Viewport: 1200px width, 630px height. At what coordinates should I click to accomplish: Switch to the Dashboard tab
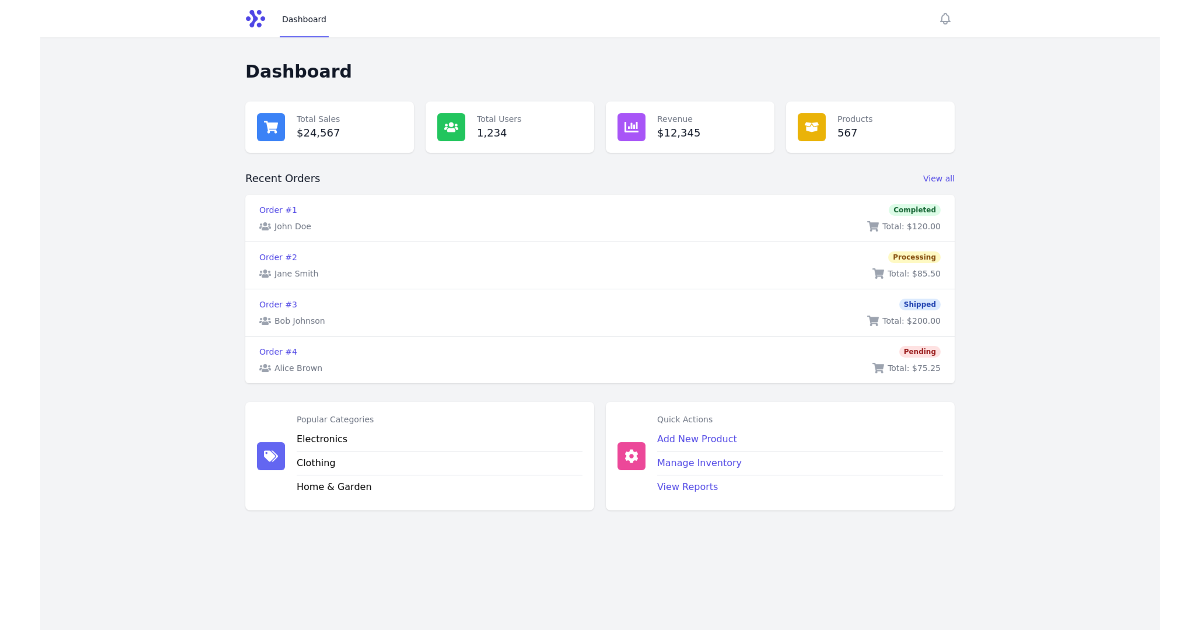304,18
